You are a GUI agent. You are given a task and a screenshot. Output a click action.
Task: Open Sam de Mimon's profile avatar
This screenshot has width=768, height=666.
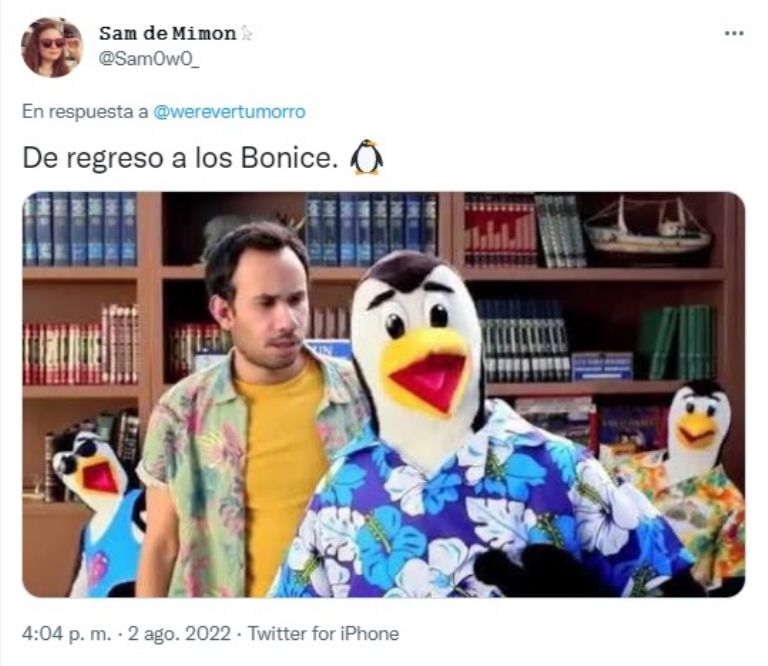pyautogui.click(x=52, y=48)
